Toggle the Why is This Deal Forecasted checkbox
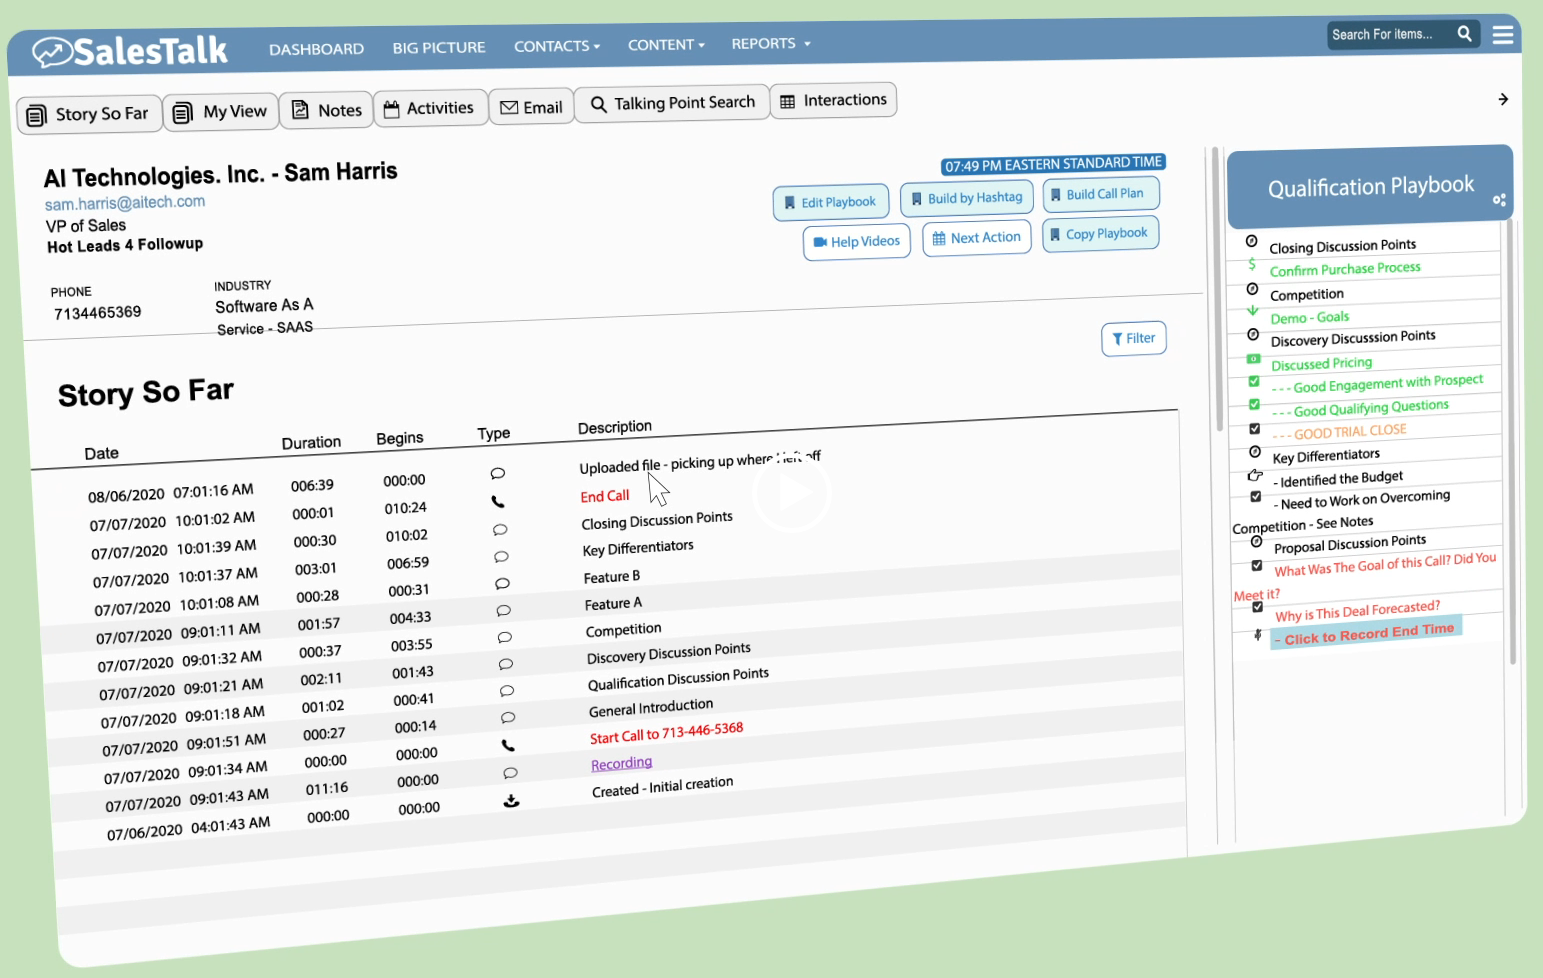The image size is (1543, 978). click(x=1258, y=607)
